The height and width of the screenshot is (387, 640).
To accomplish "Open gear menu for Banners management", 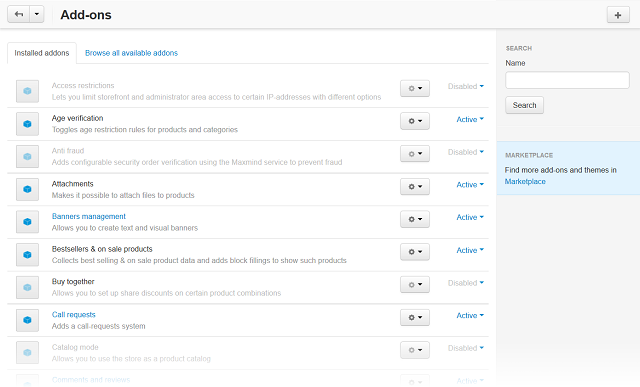I will click(x=415, y=219).
